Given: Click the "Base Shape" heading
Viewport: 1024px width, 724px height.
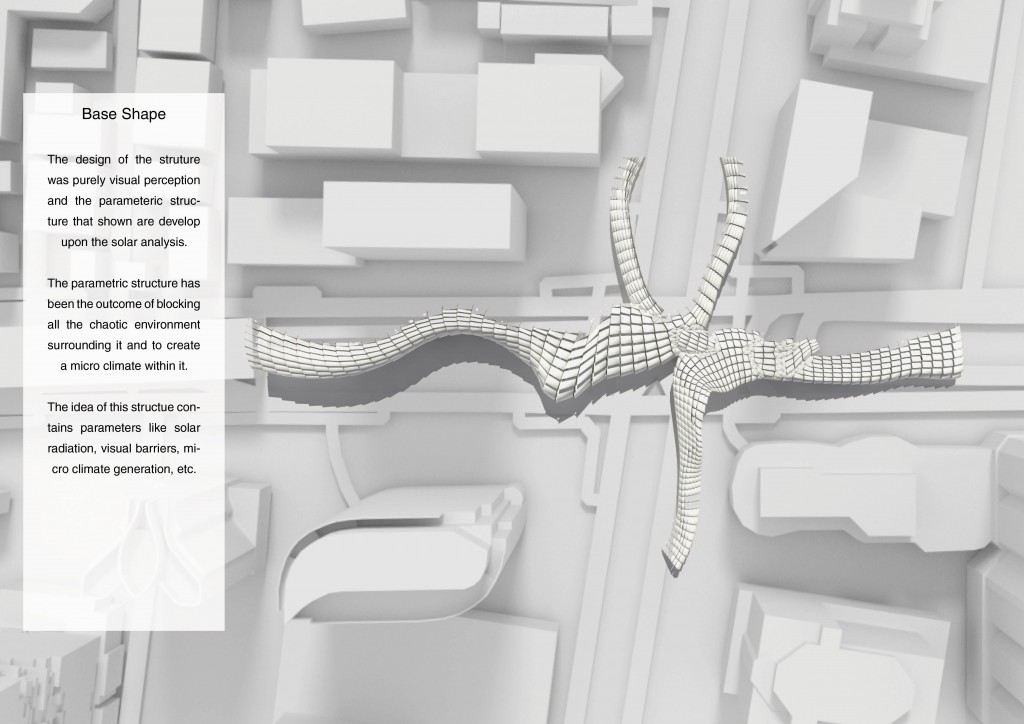Looking at the screenshot, I should click(123, 114).
